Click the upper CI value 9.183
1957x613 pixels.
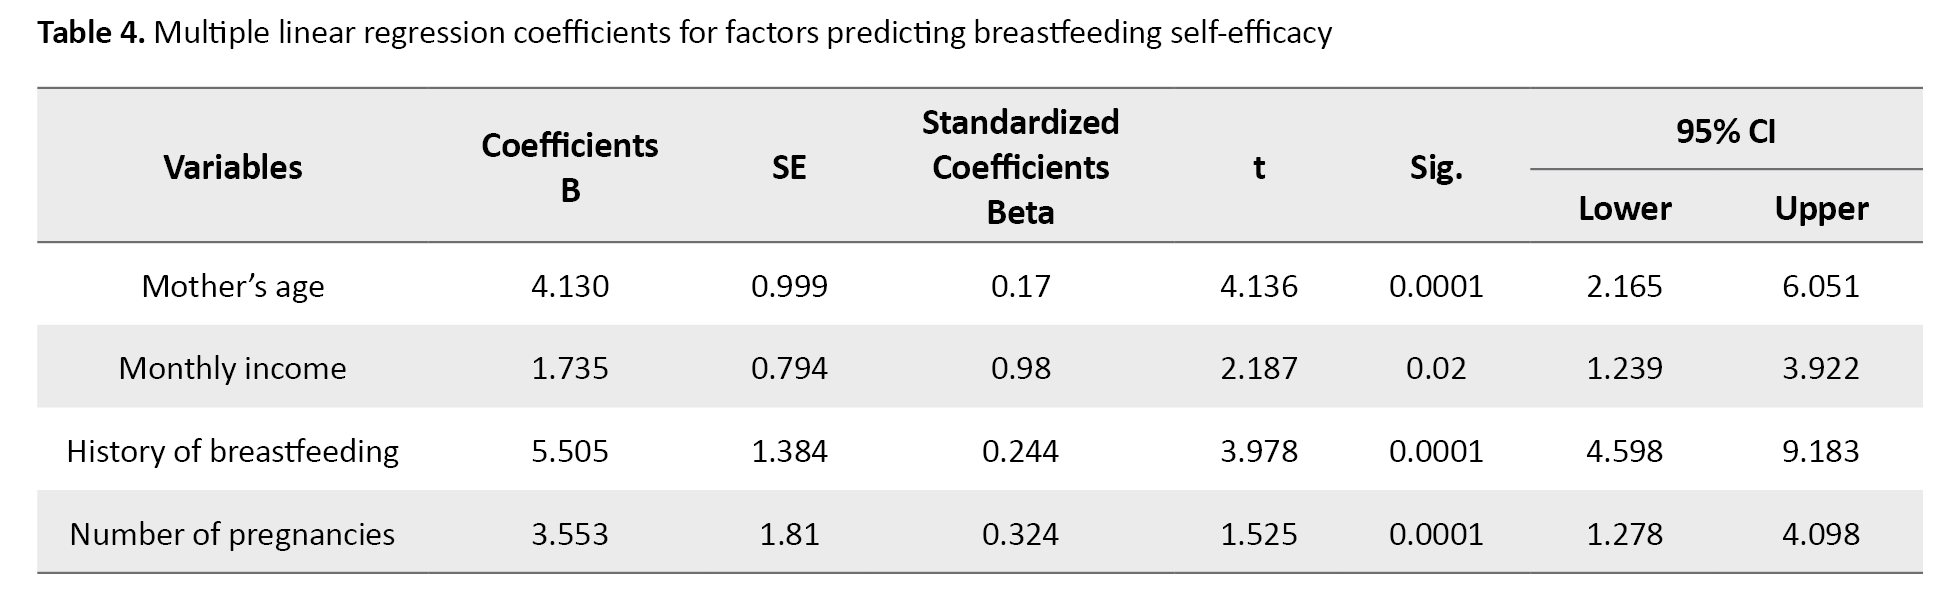(1820, 451)
